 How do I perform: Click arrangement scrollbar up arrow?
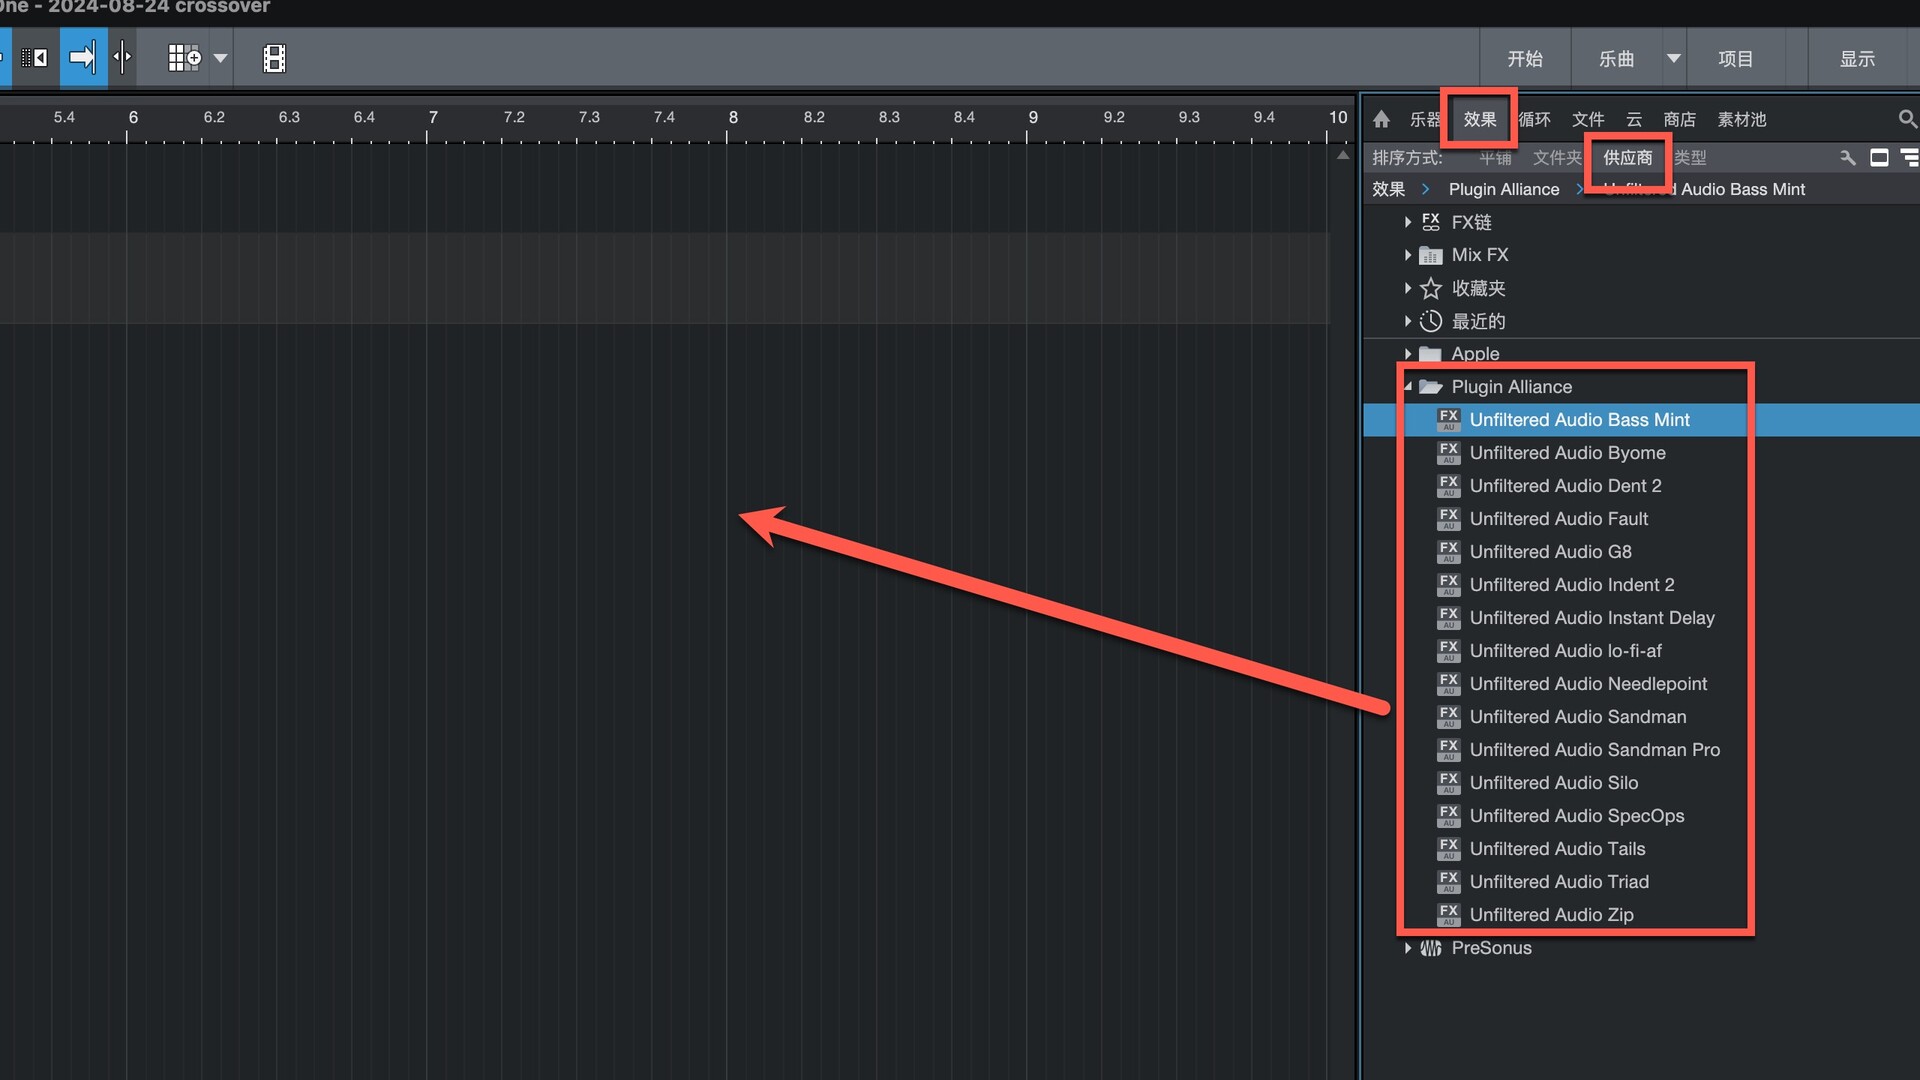[1342, 155]
